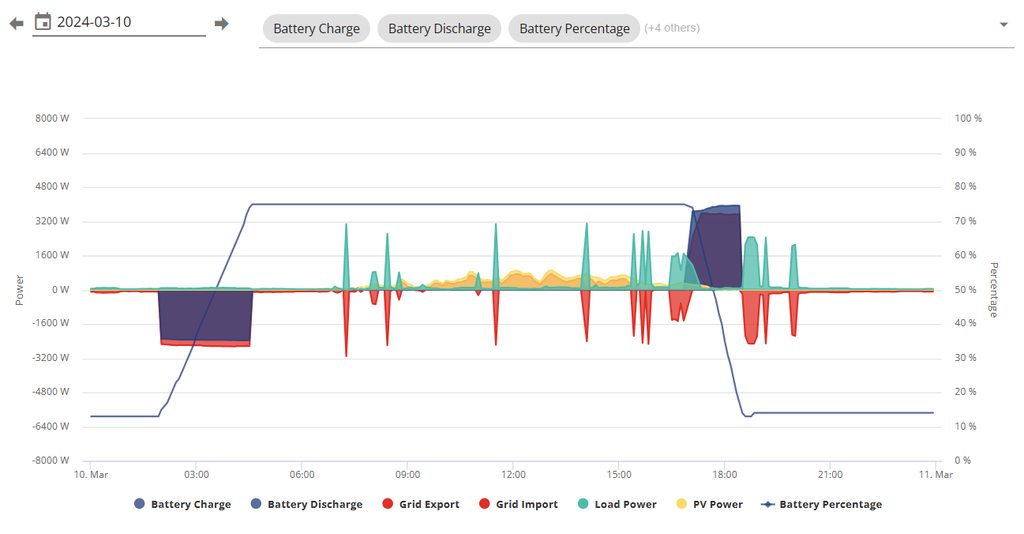
Task: Hide Grid Import series via legend
Action: tap(526, 505)
